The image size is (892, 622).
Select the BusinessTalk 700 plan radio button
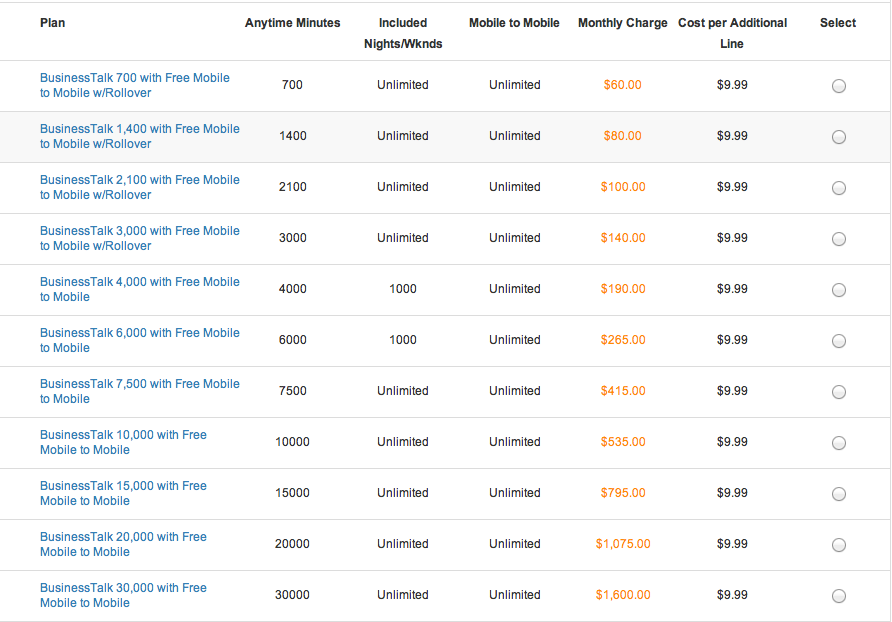click(x=839, y=86)
